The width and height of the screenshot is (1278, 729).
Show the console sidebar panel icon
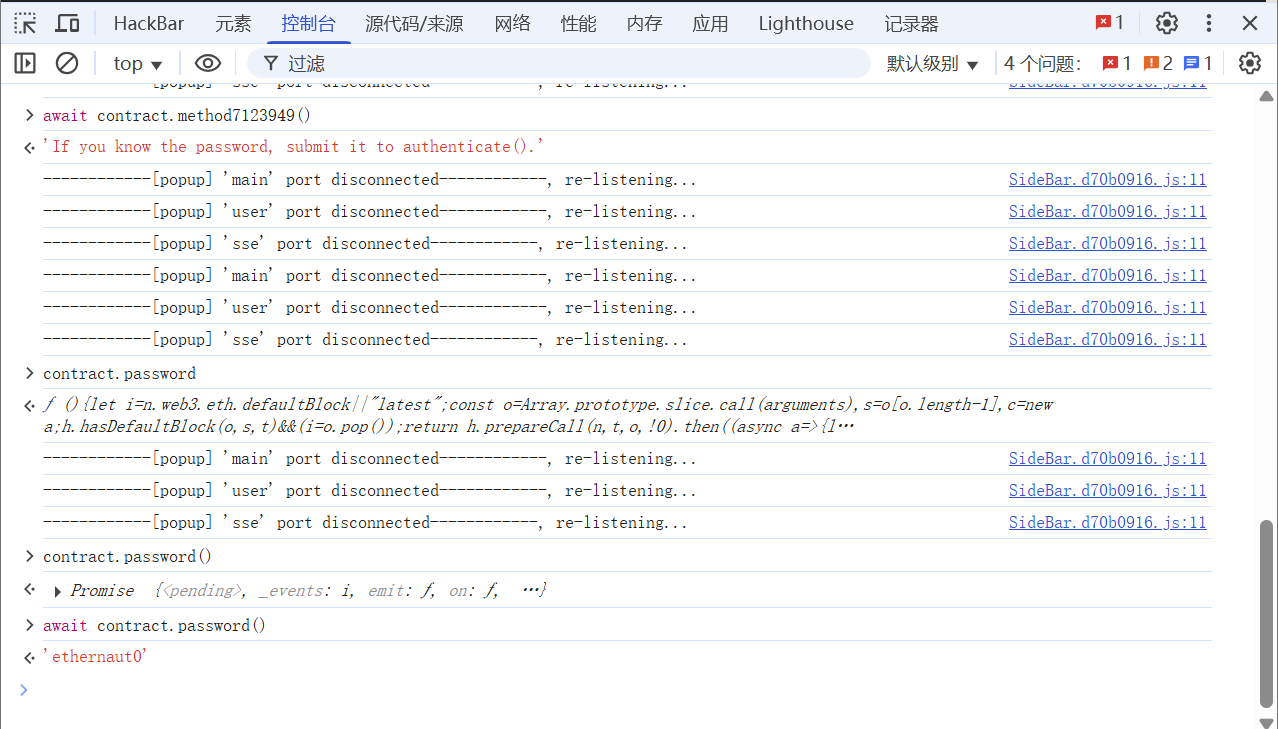point(25,63)
